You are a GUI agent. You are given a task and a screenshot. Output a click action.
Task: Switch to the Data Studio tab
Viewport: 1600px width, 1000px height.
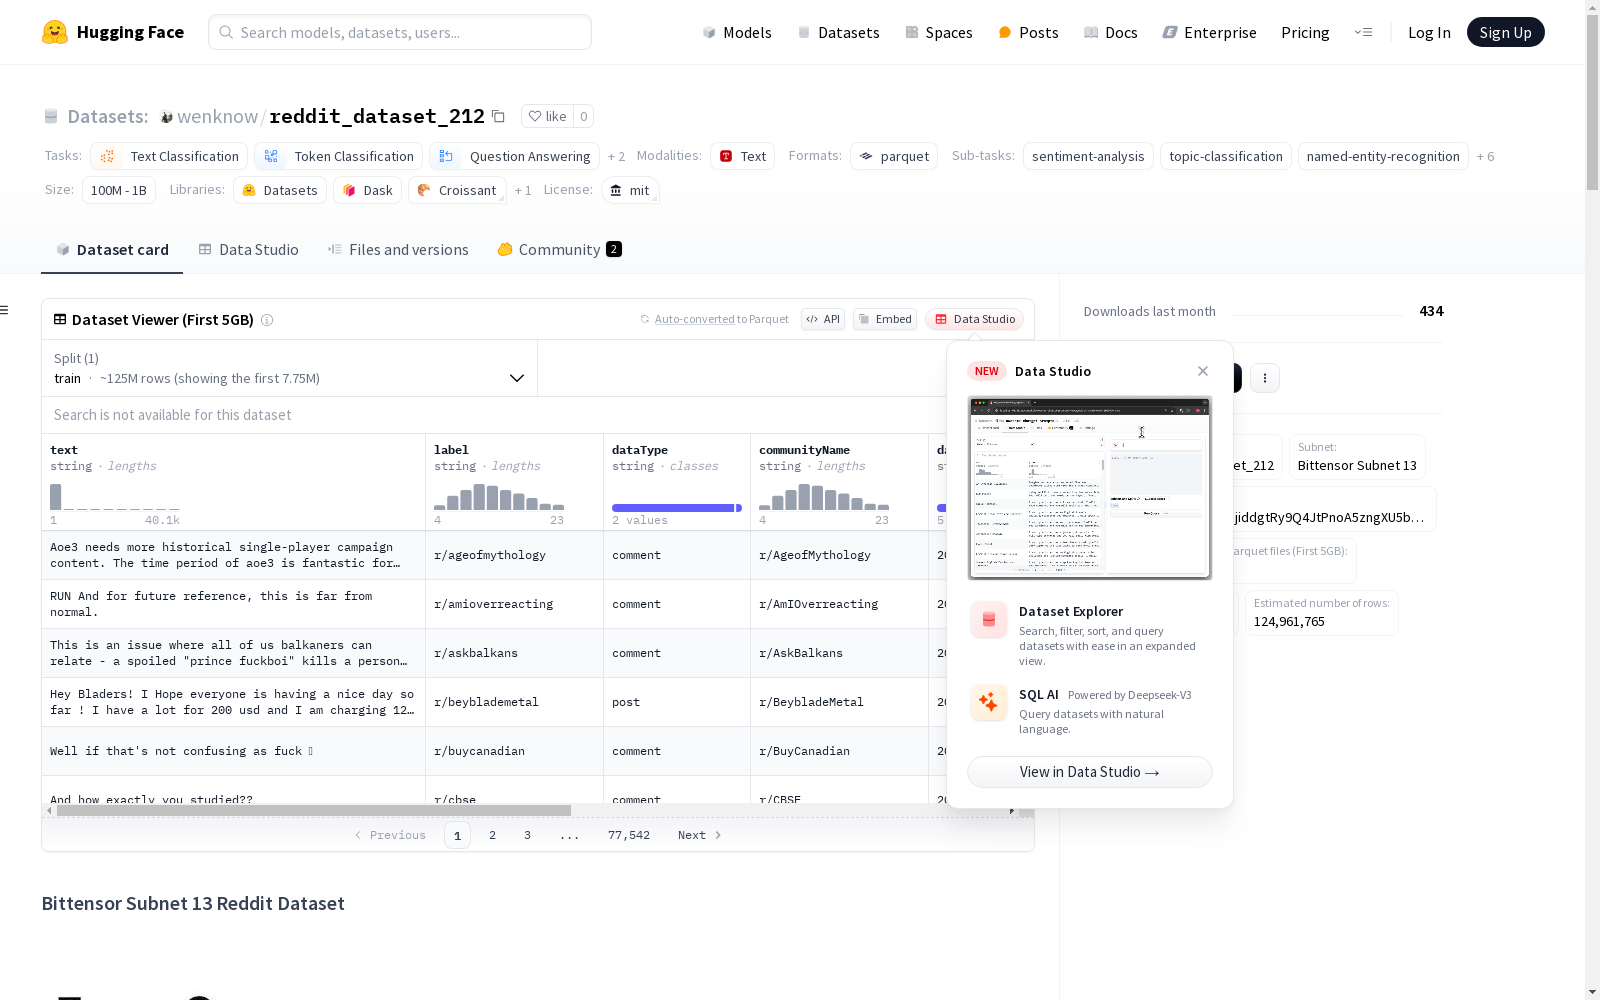248,250
